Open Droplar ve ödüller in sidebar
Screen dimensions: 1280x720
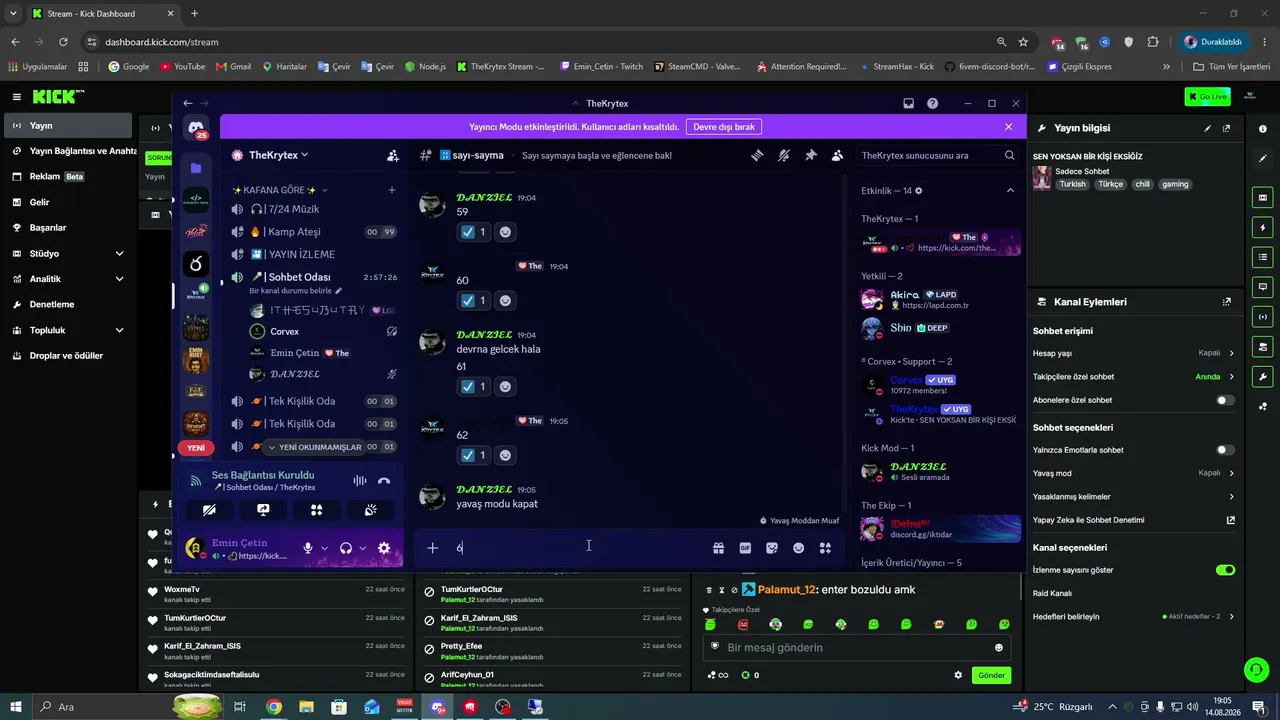pos(68,355)
